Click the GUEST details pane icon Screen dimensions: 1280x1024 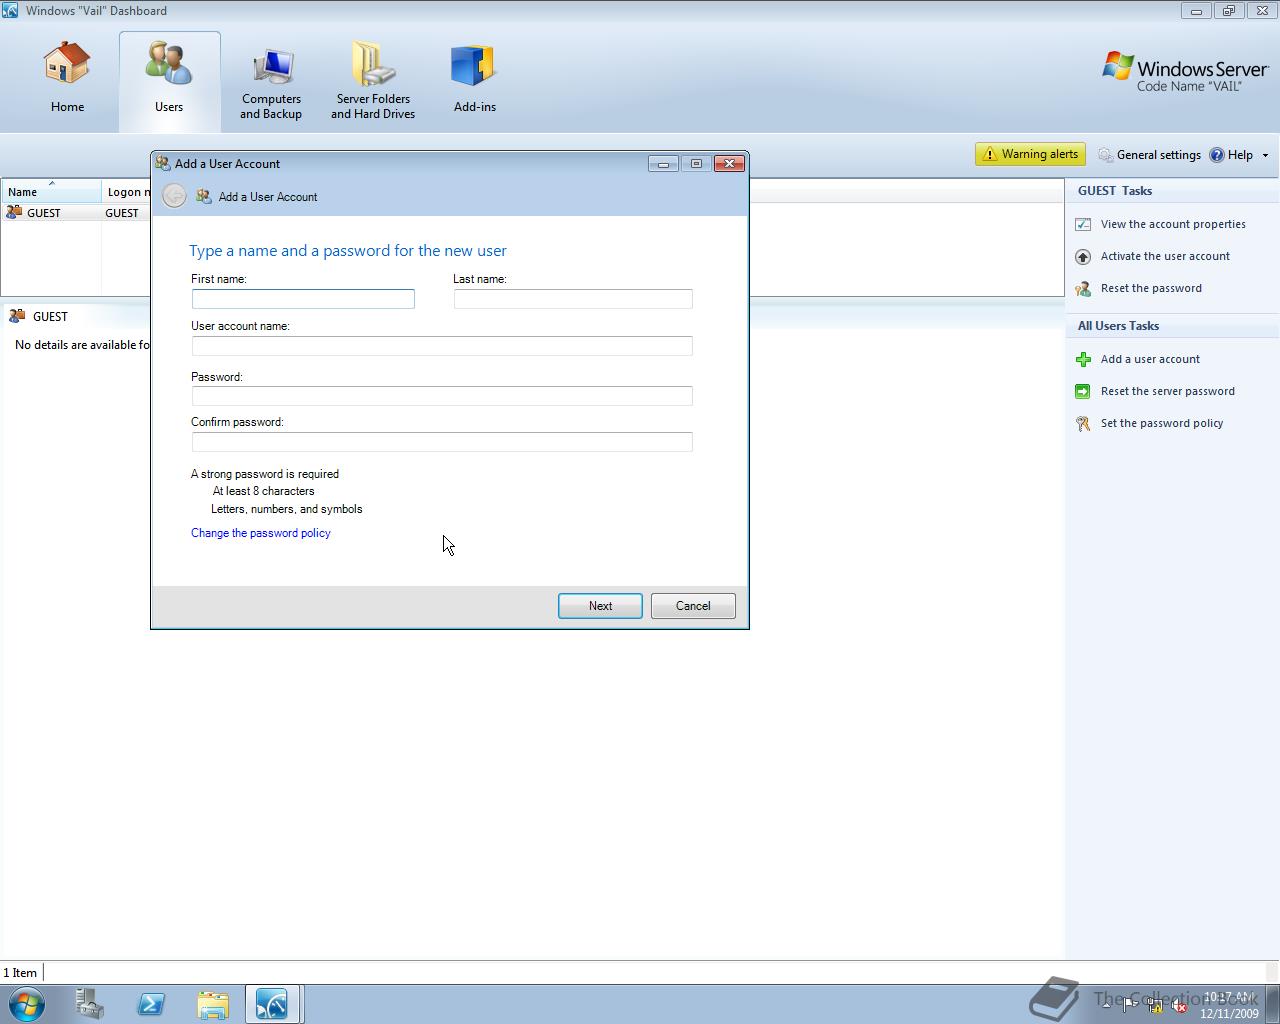tap(17, 316)
